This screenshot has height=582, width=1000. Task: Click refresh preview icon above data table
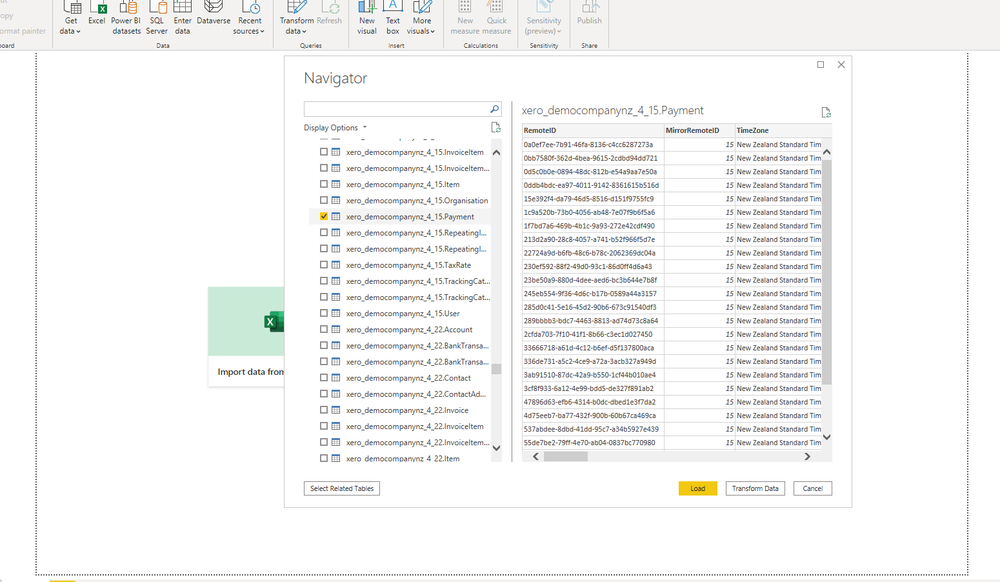(x=826, y=113)
